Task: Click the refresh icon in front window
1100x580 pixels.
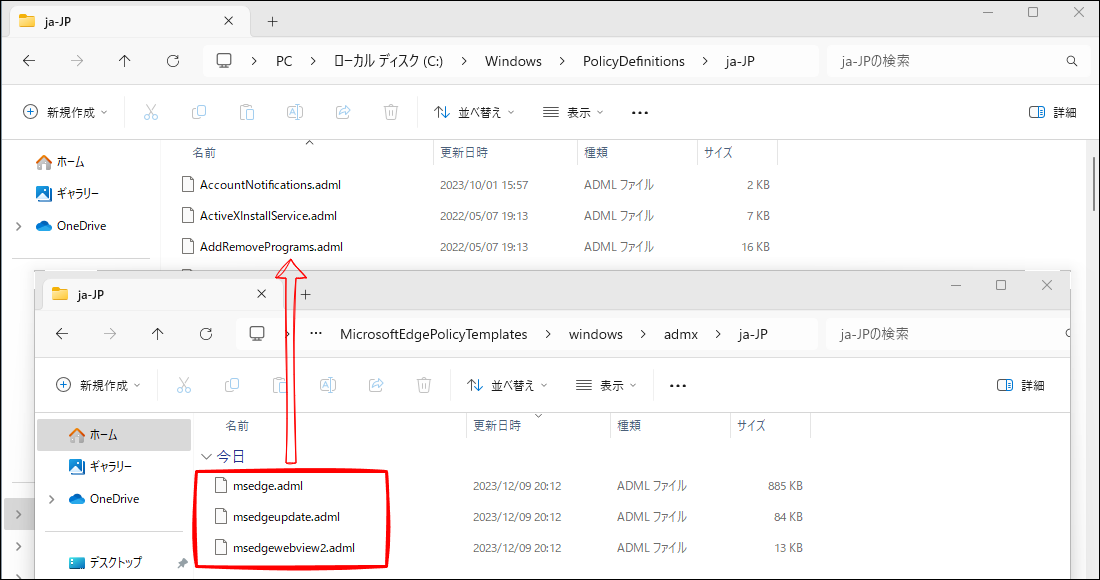Action: point(206,334)
